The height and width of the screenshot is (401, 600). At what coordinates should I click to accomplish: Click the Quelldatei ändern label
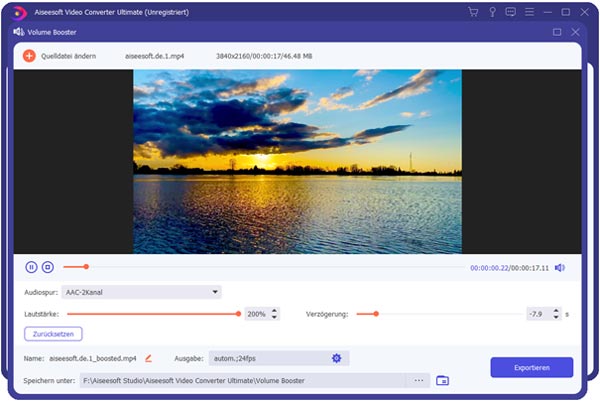pyautogui.click(x=68, y=56)
